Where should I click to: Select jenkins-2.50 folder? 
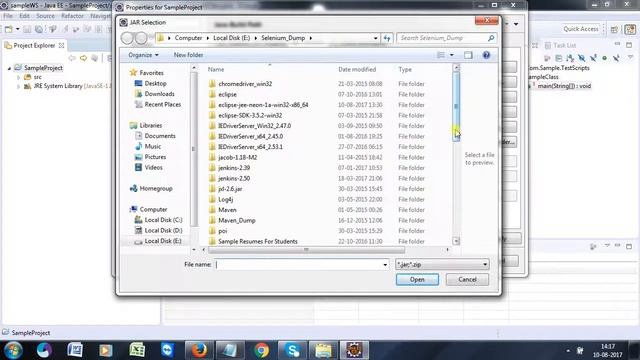coord(234,178)
